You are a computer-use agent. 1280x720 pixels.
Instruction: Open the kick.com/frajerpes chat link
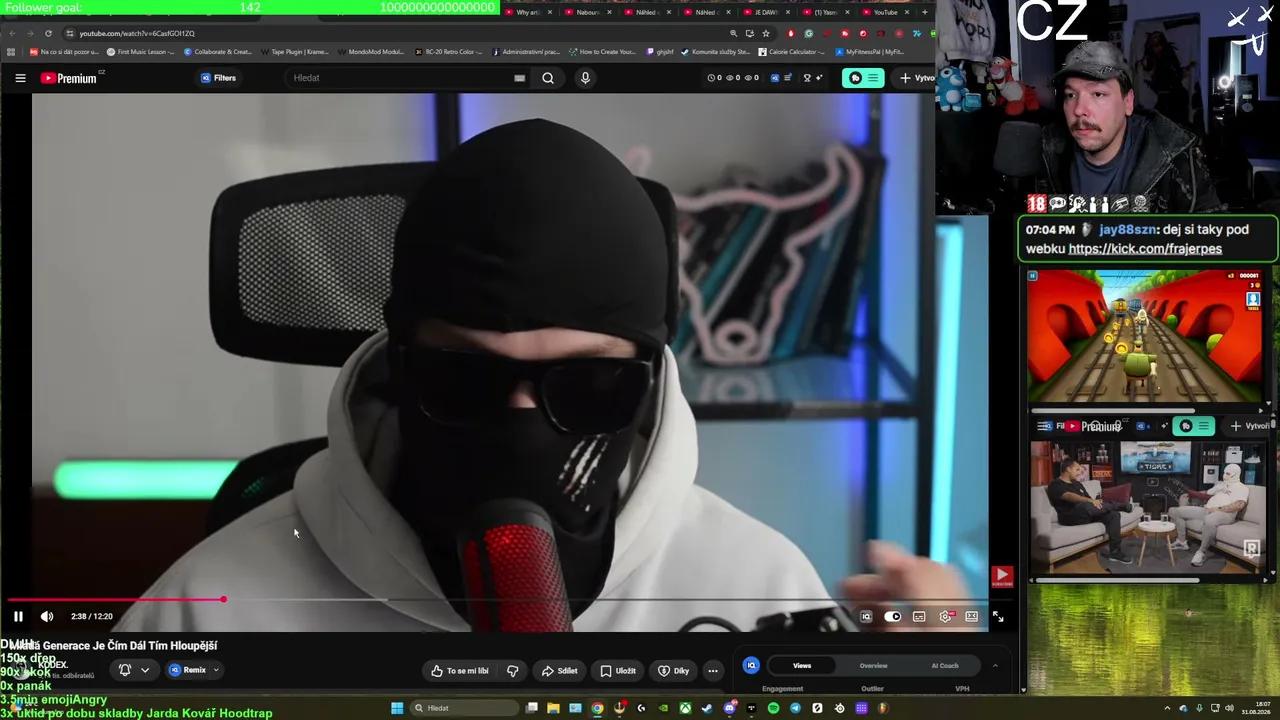click(1145, 249)
